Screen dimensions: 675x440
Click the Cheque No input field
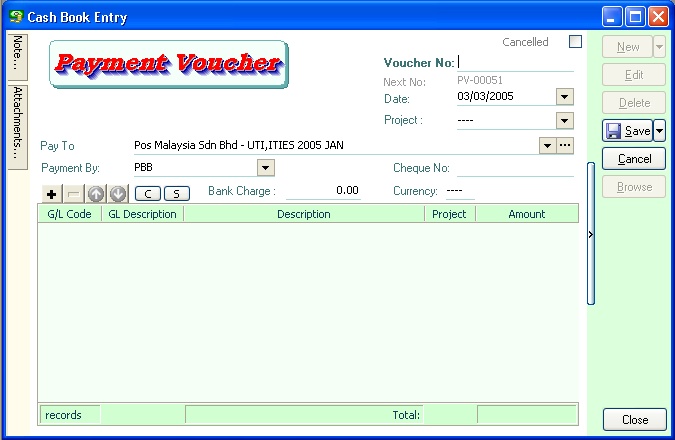pos(514,168)
